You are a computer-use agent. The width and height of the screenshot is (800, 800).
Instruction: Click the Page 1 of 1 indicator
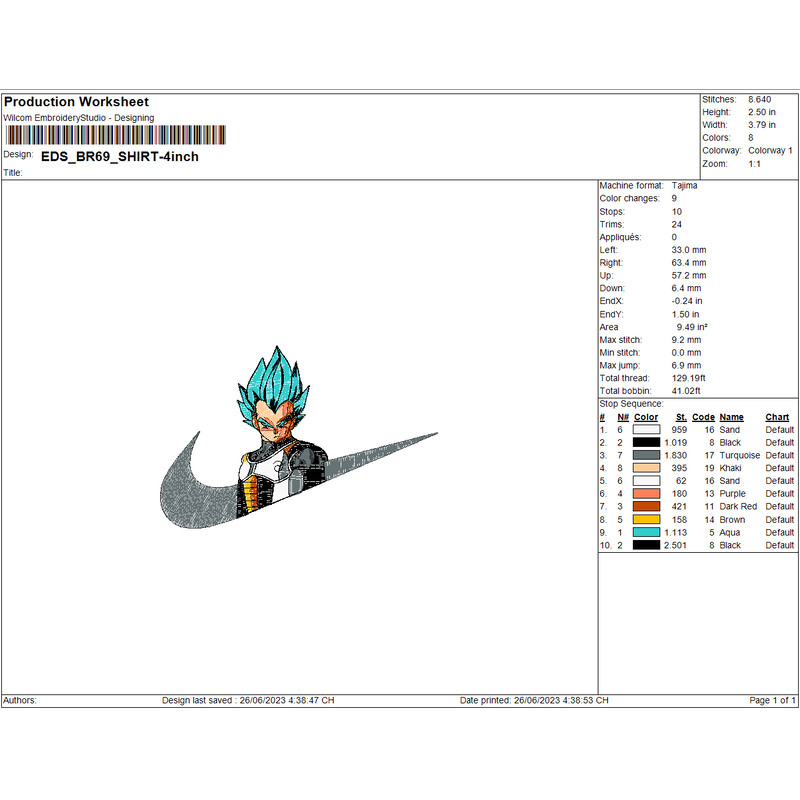tap(772, 701)
